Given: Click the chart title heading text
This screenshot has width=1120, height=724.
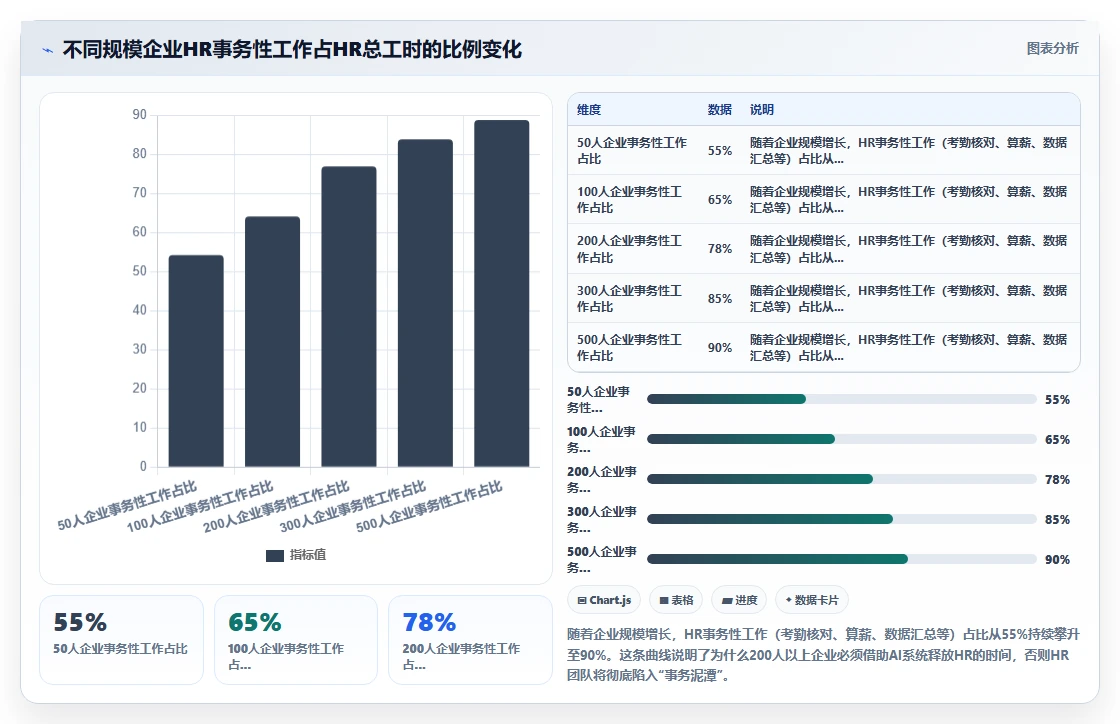Looking at the screenshot, I should pyautogui.click(x=292, y=49).
